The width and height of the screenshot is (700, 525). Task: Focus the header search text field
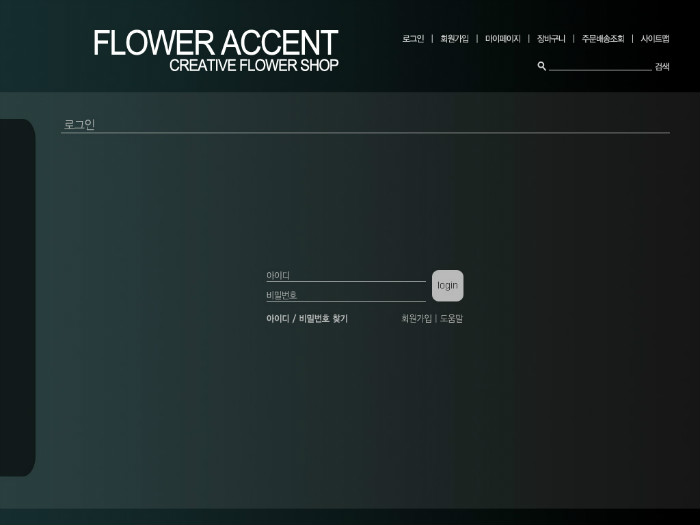tap(599, 66)
